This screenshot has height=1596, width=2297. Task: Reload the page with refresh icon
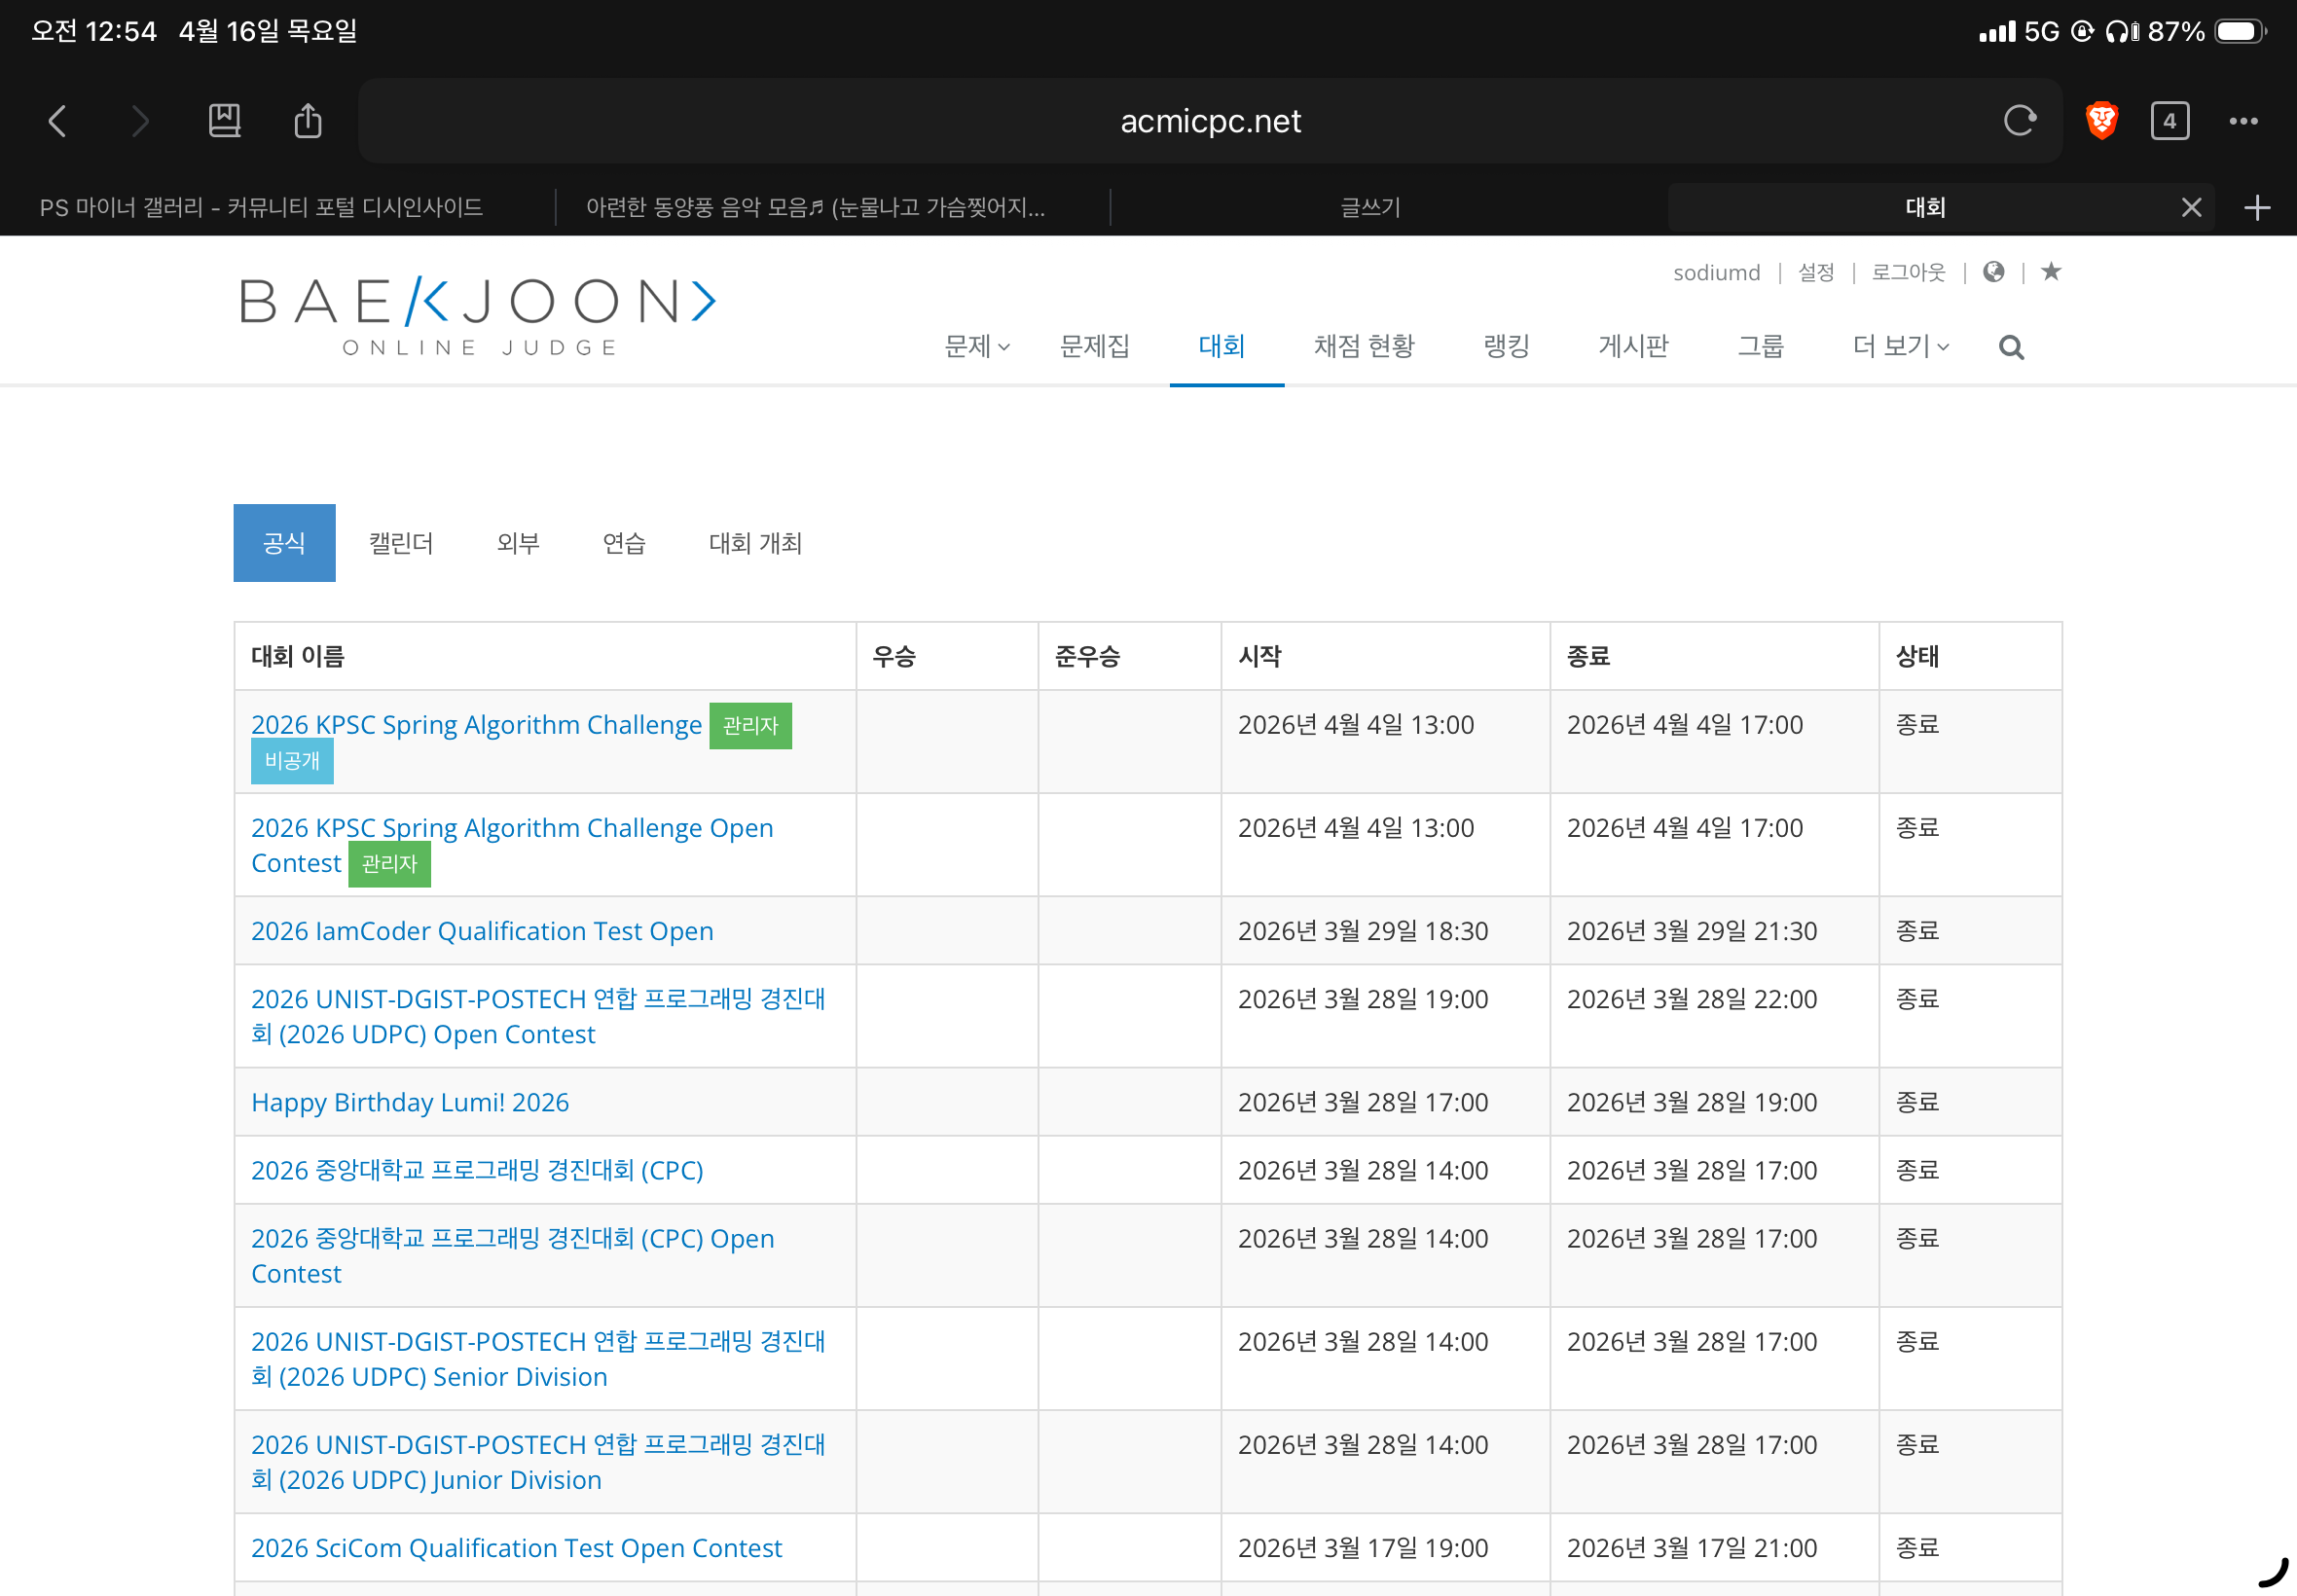pyautogui.click(x=2019, y=121)
